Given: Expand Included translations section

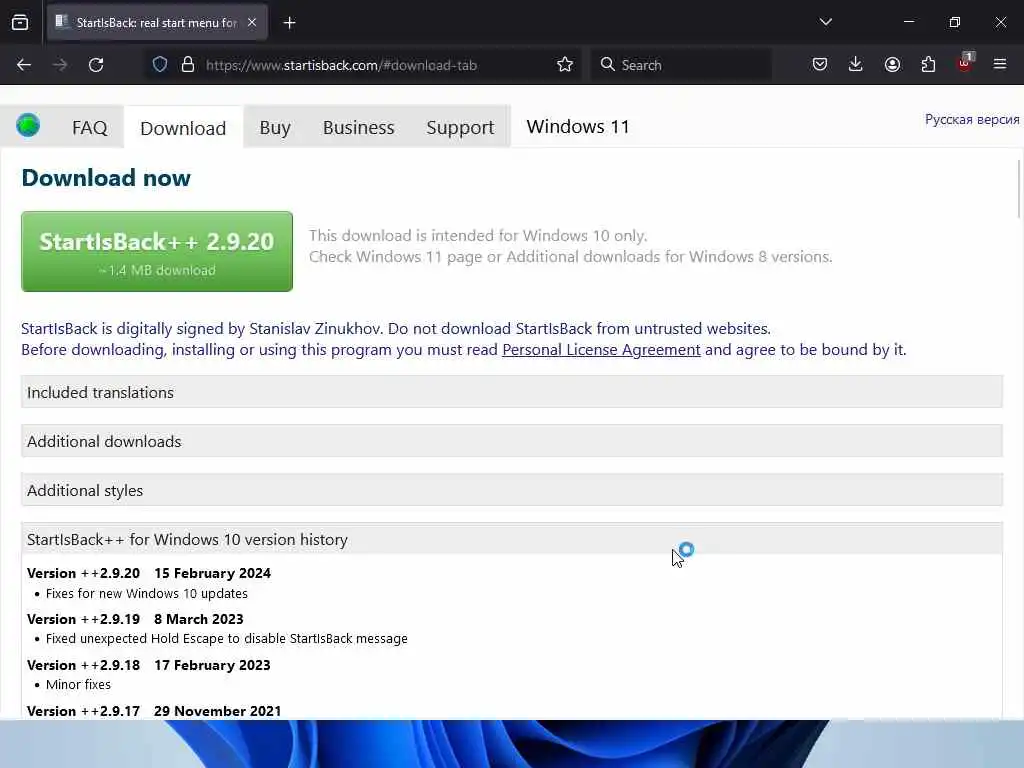Looking at the screenshot, I should (511, 392).
